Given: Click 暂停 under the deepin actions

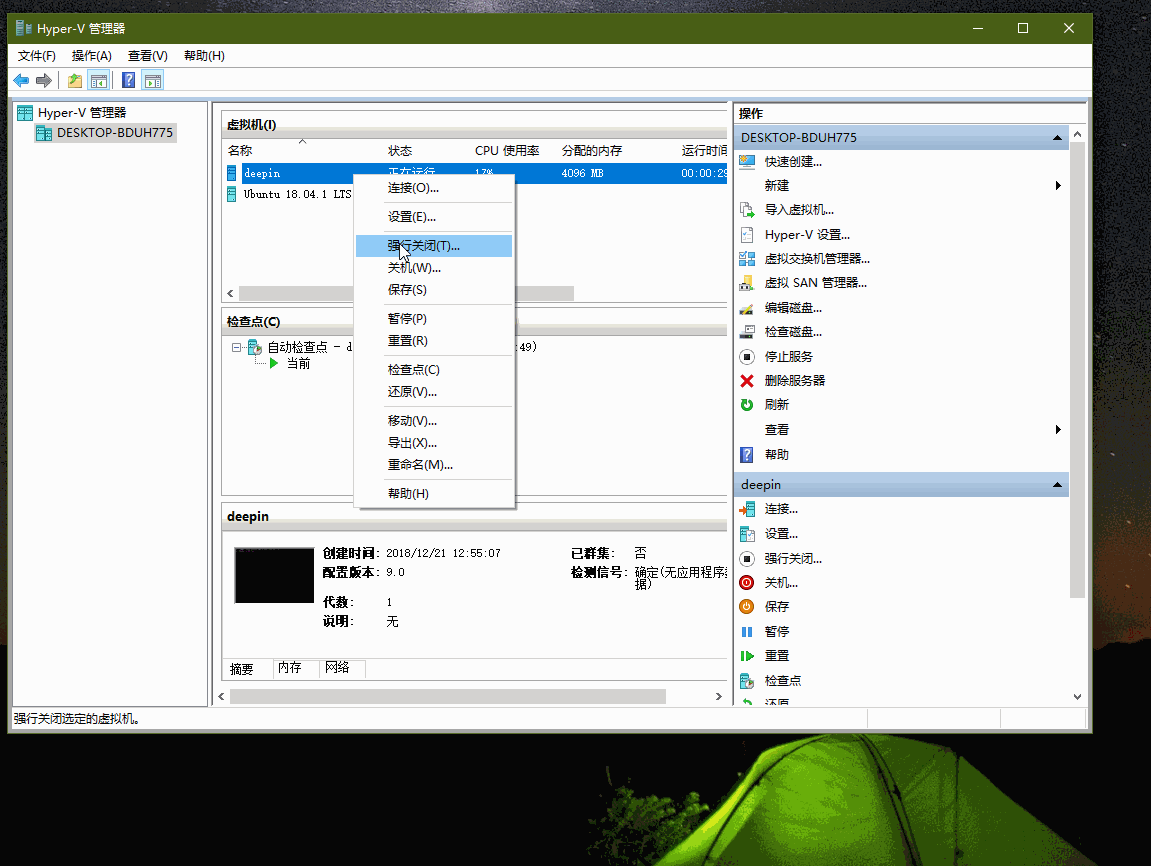Looking at the screenshot, I should [x=777, y=632].
